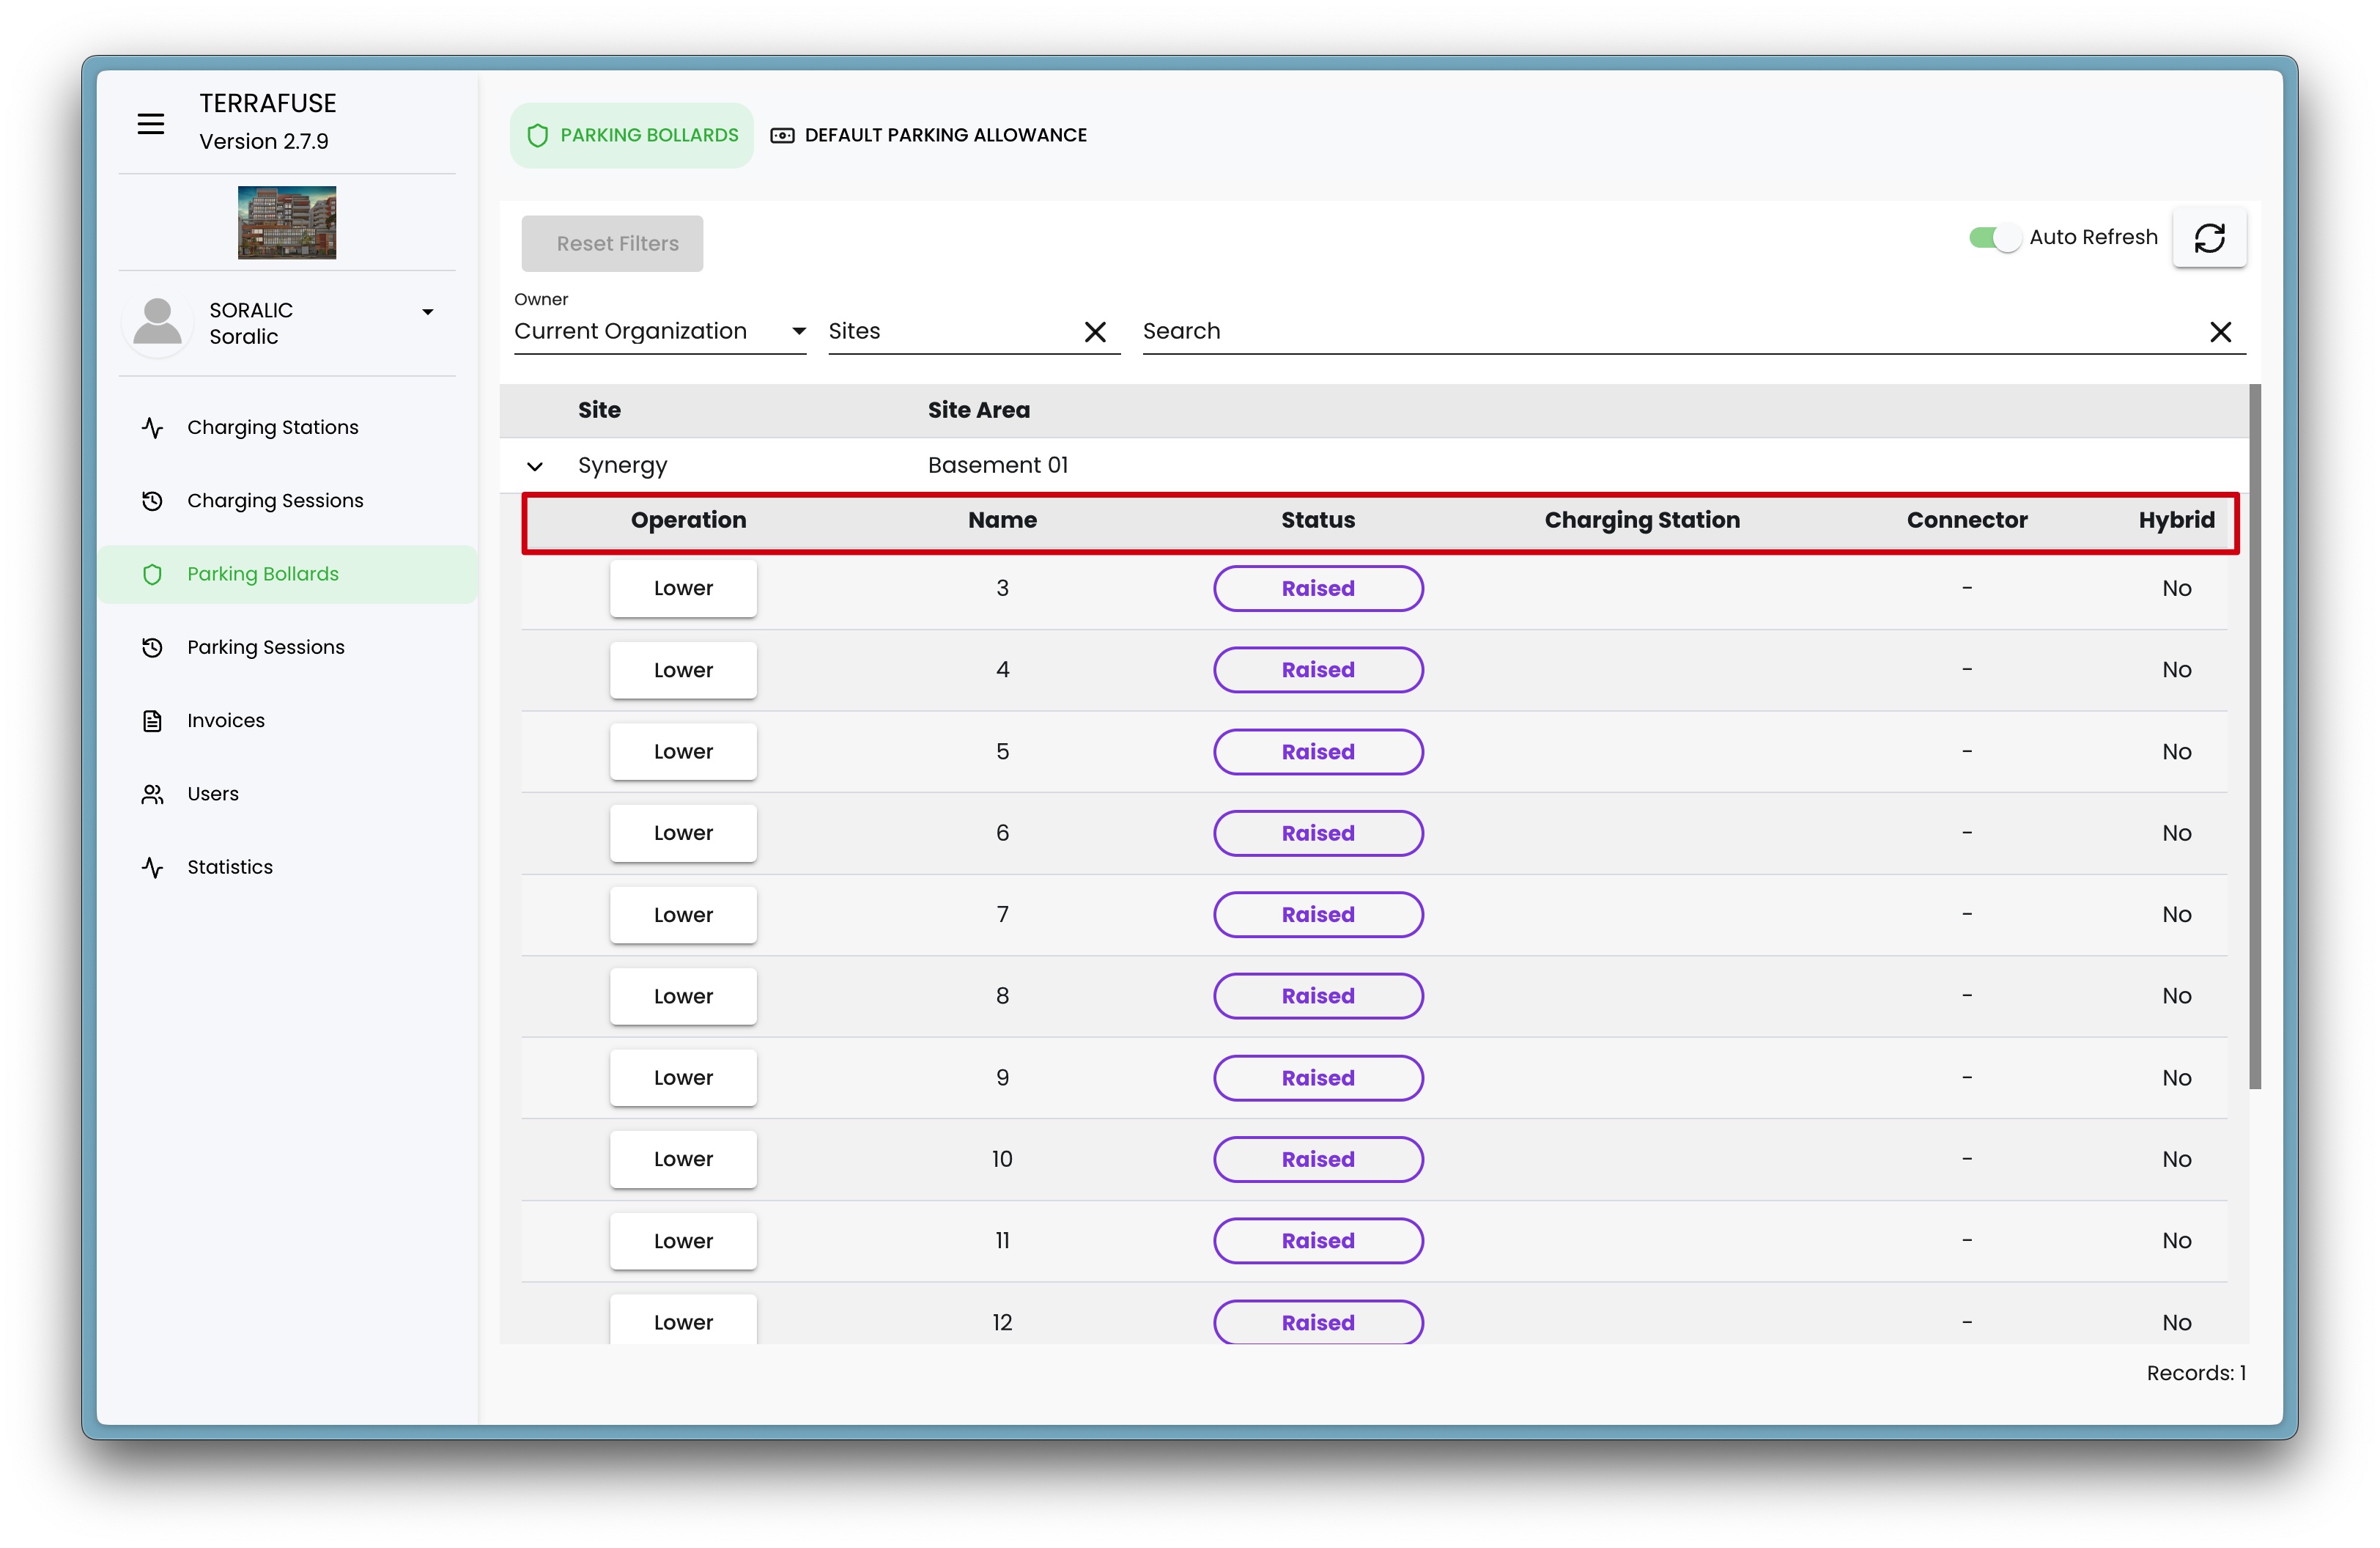Expand the SORALIC user account dropdown

[427, 312]
